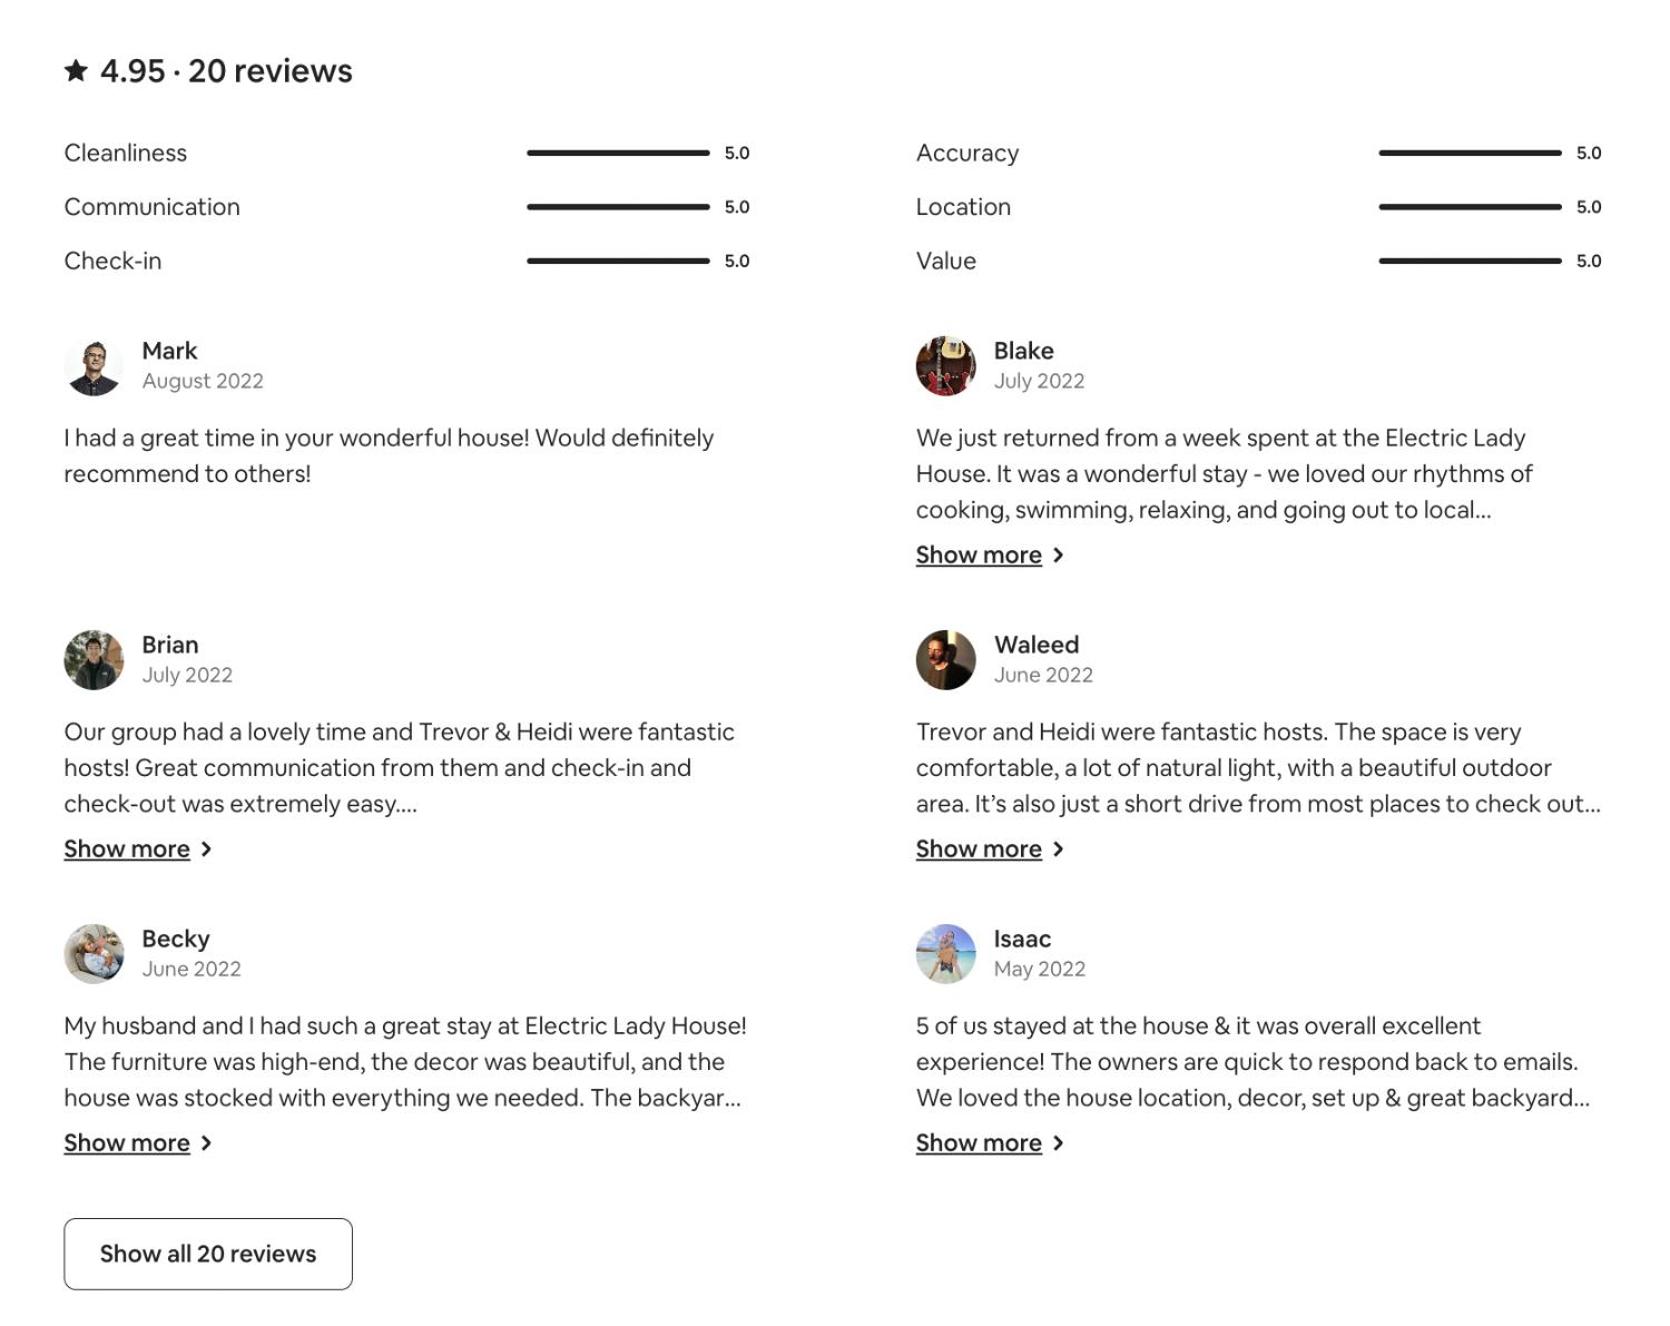1670x1326 pixels.
Task: Click the Accuracy rating bar
Action: pyautogui.click(x=1470, y=153)
